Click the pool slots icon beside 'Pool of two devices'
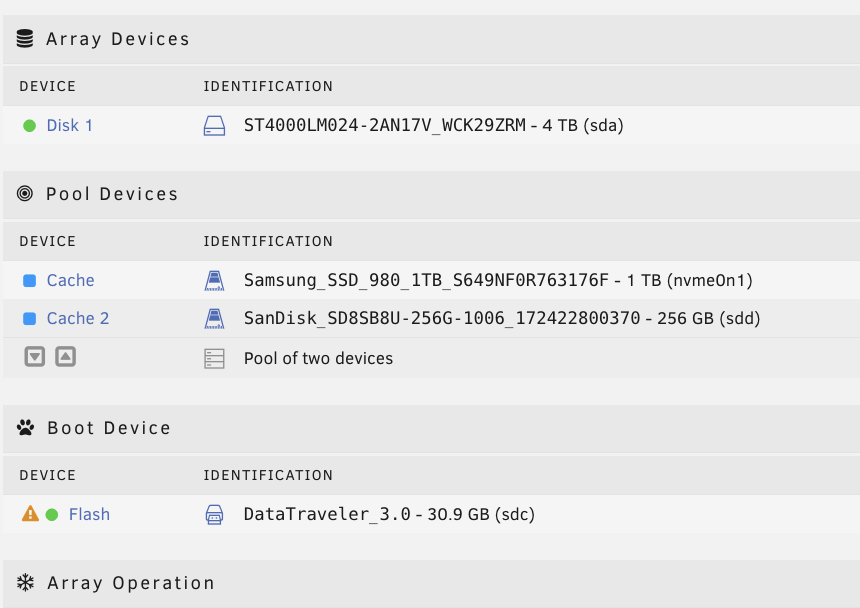The width and height of the screenshot is (860, 608). (x=214, y=359)
